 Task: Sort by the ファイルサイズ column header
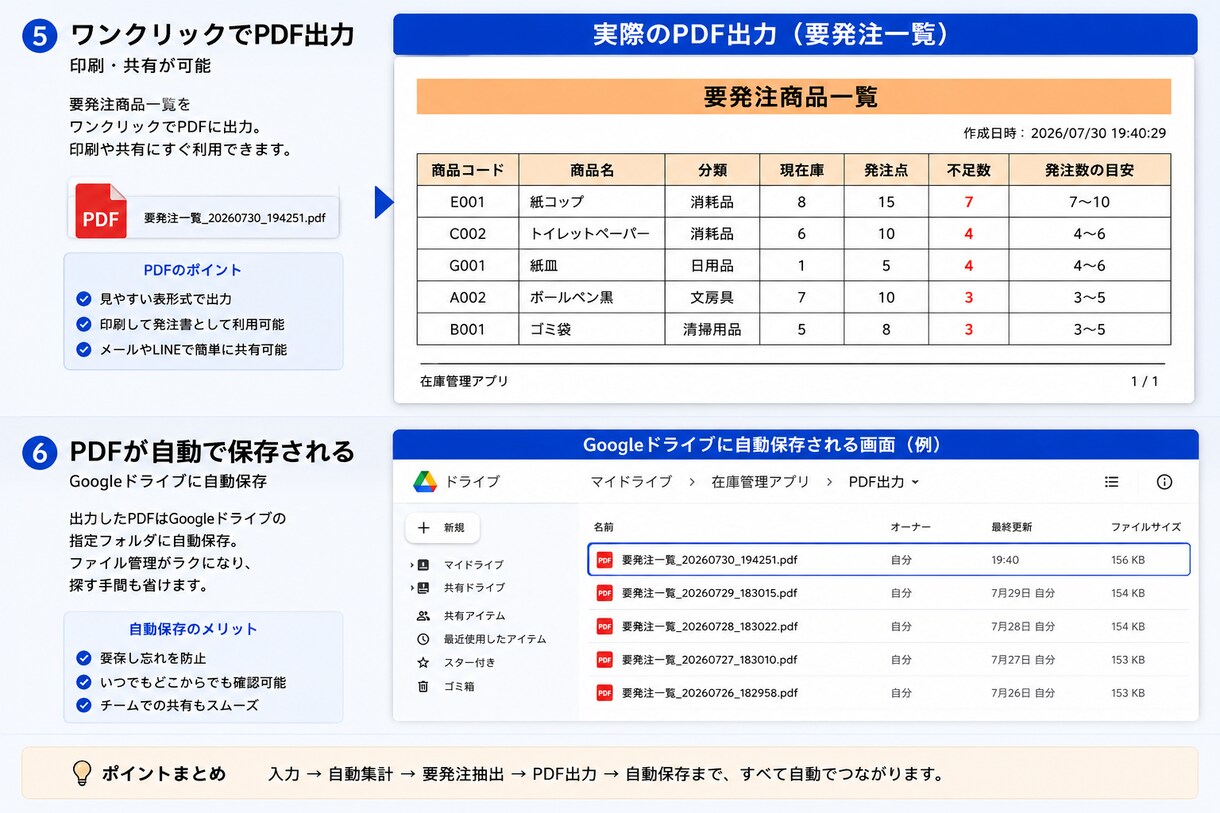1146,527
